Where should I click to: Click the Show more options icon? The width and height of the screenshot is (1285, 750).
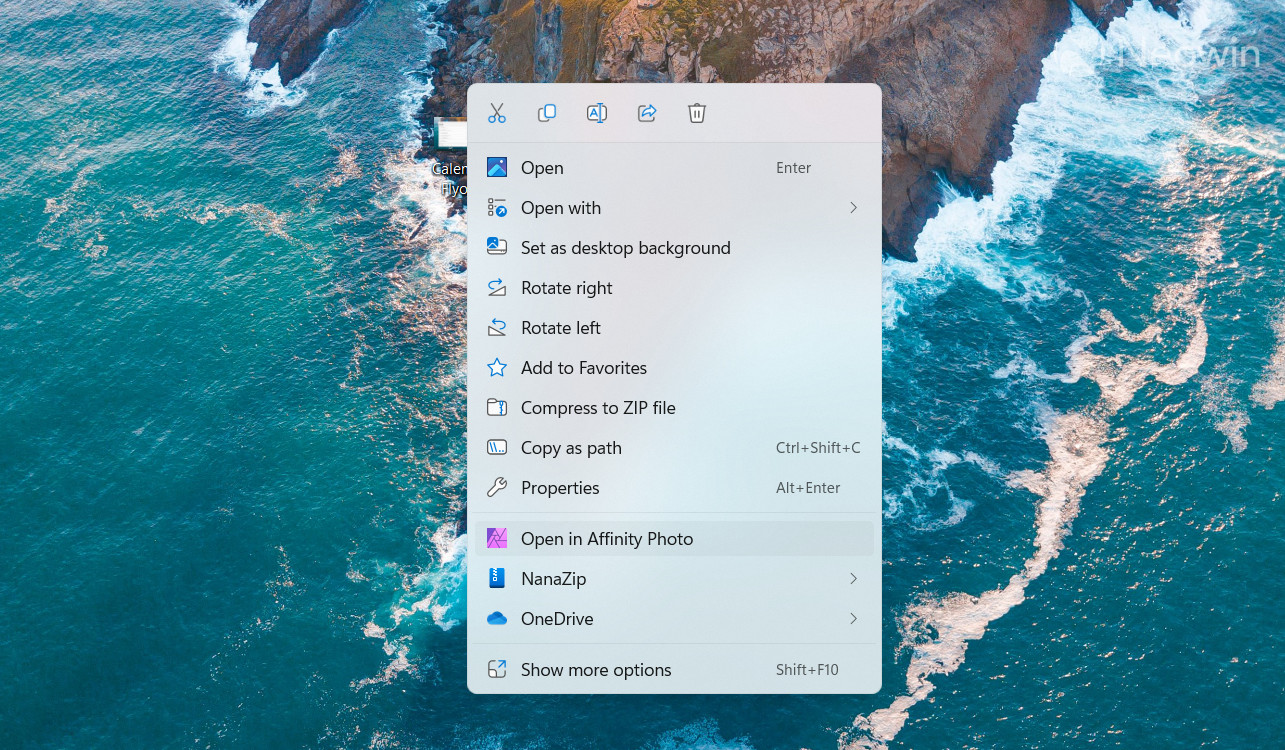coord(497,670)
